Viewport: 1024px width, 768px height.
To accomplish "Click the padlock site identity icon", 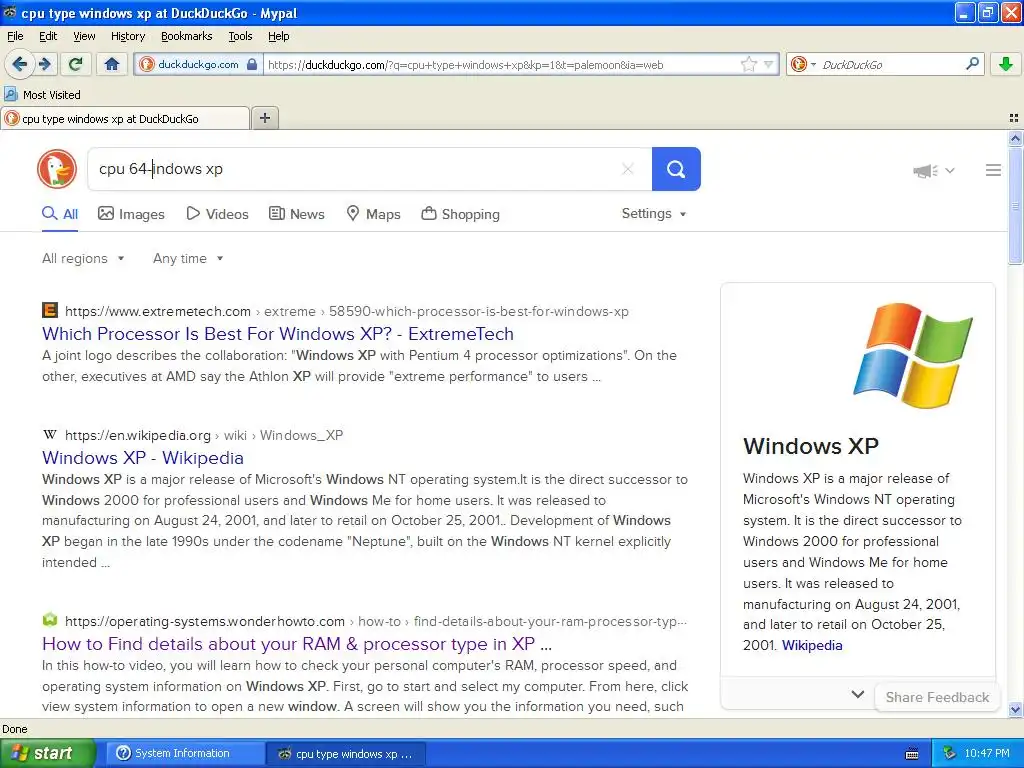I will pyautogui.click(x=252, y=64).
